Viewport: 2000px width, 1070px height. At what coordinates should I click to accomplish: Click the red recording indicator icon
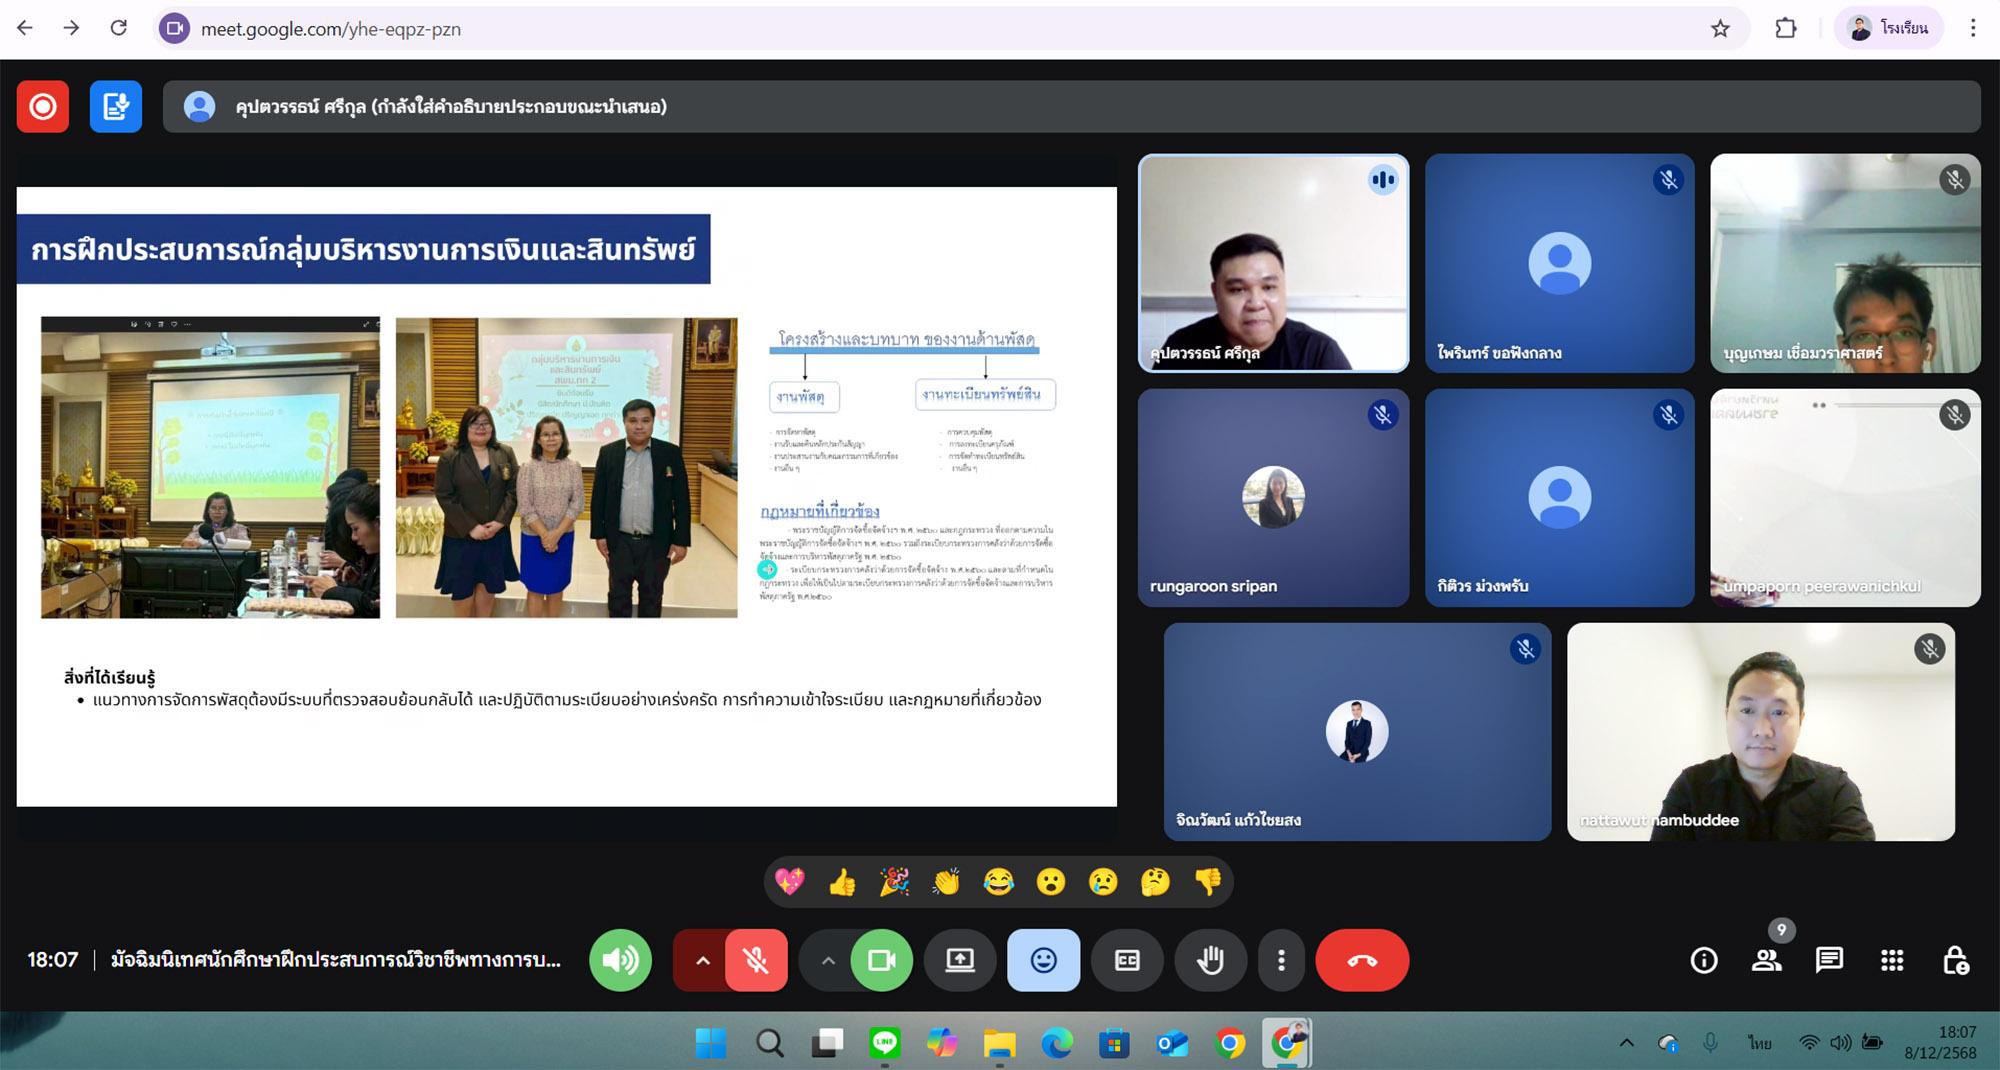[43, 107]
